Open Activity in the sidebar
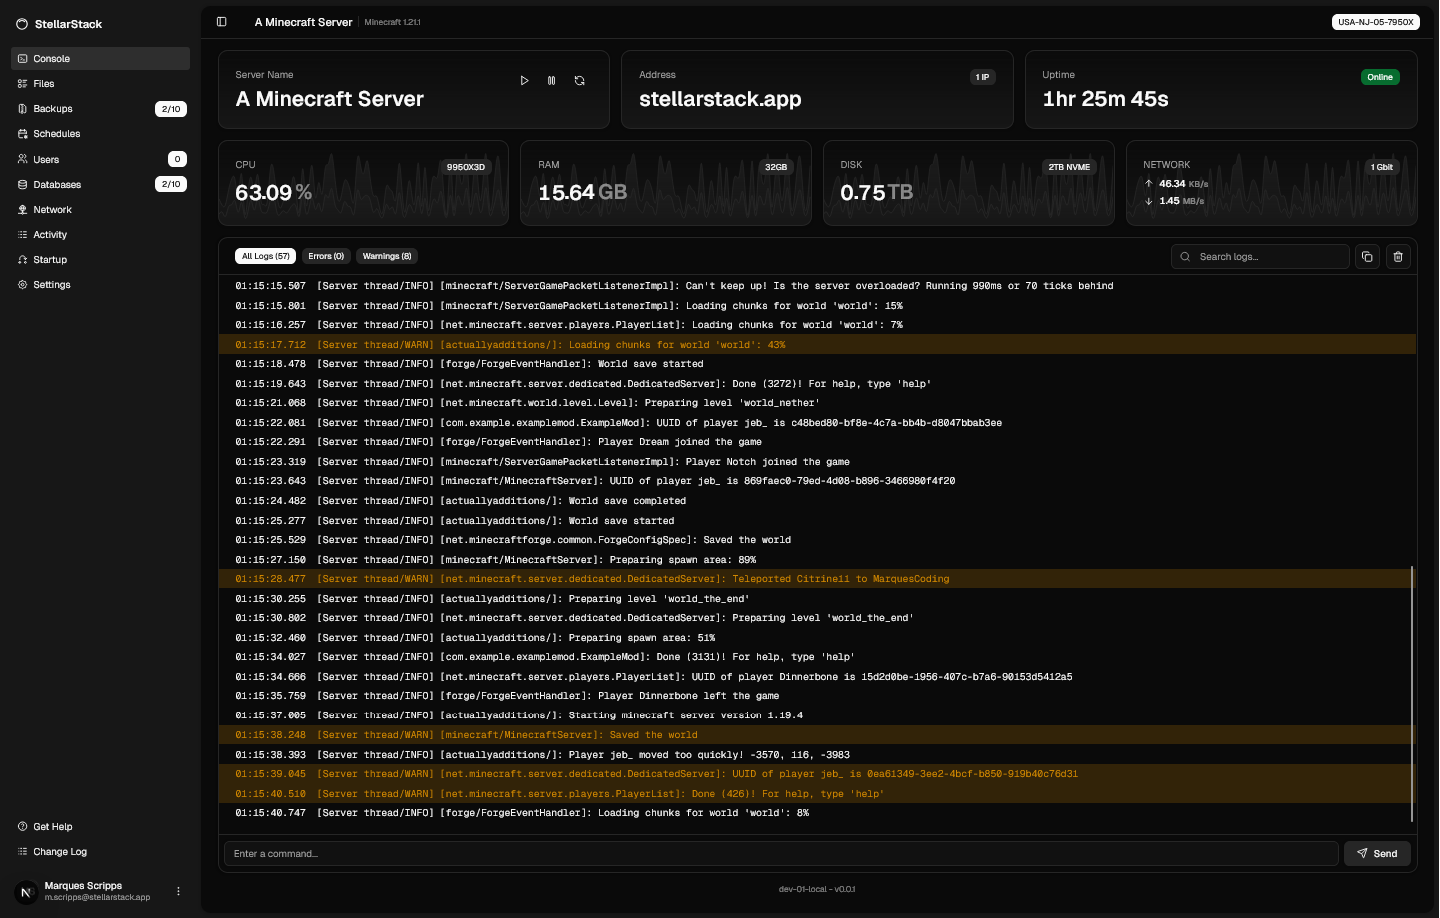This screenshot has width=1440, height=918. click(100, 235)
